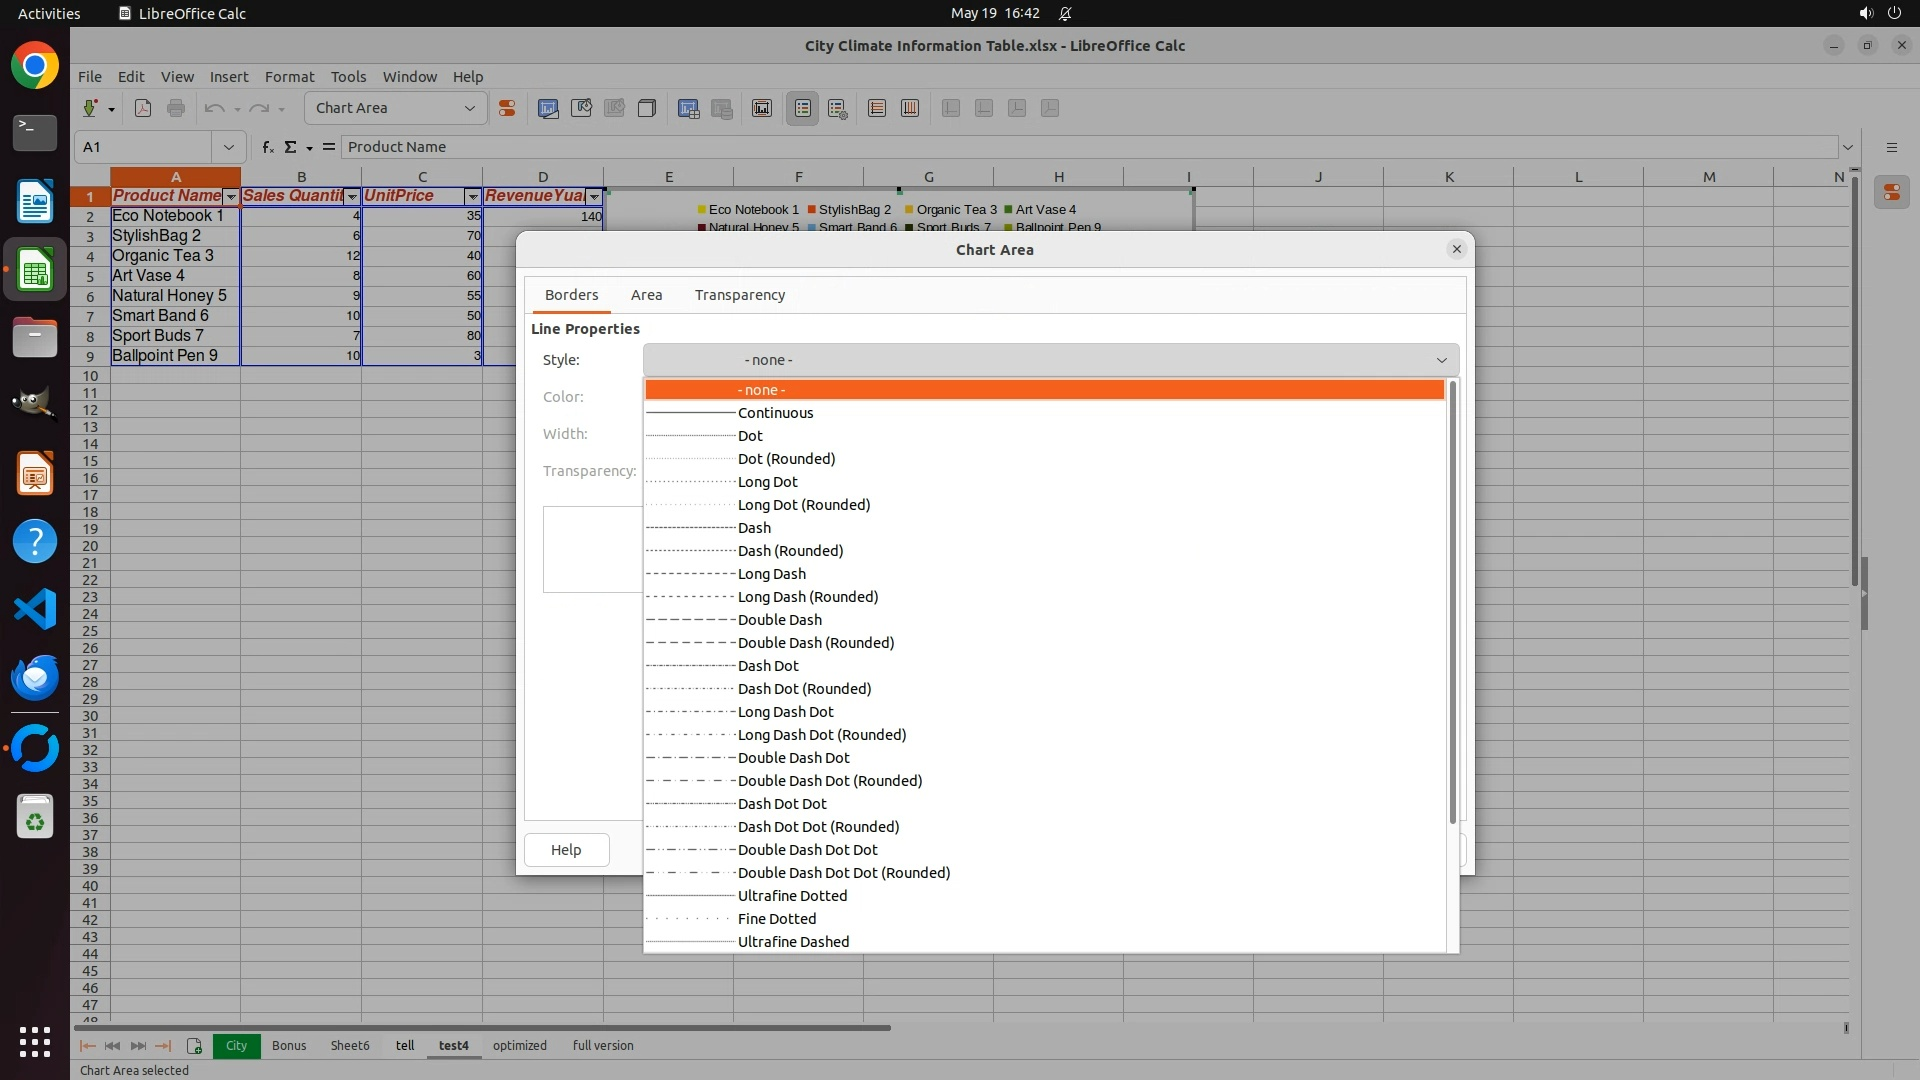Viewport: 1920px width, 1080px height.
Task: Click the Export as PDF icon
Action: [x=143, y=108]
